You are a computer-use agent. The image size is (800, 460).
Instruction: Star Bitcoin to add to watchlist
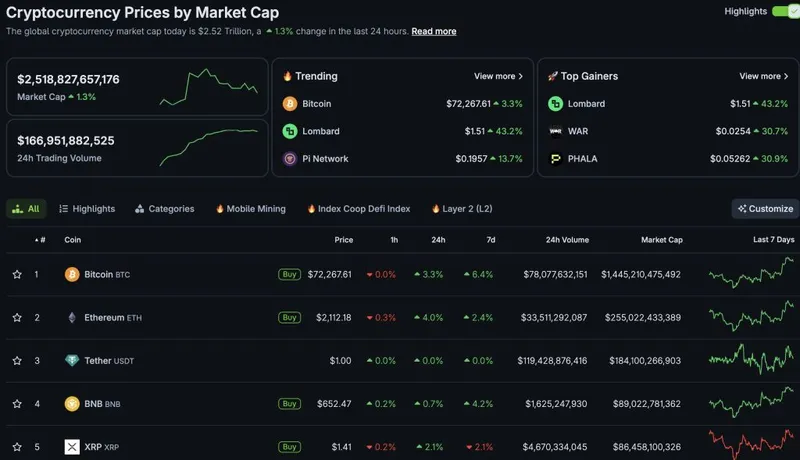[17, 274]
